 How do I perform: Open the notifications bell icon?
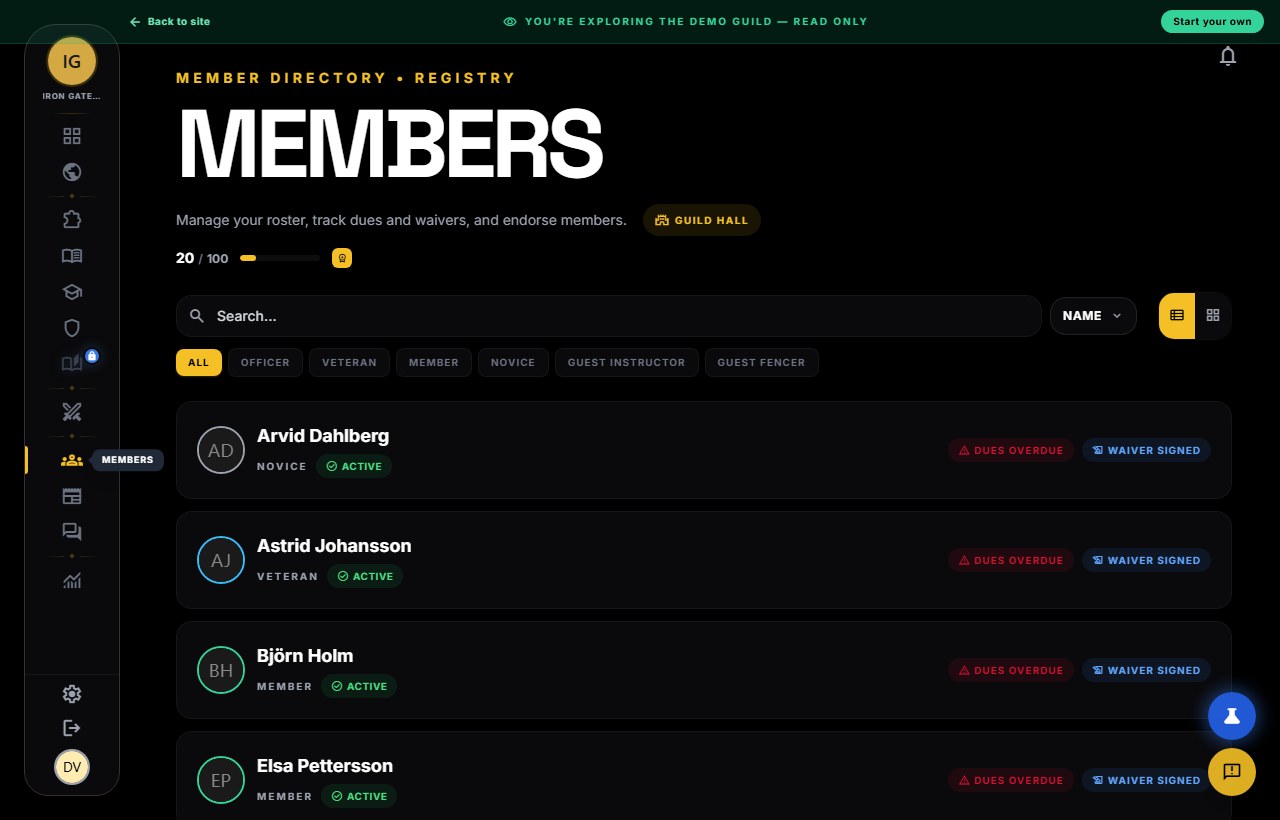click(1228, 57)
